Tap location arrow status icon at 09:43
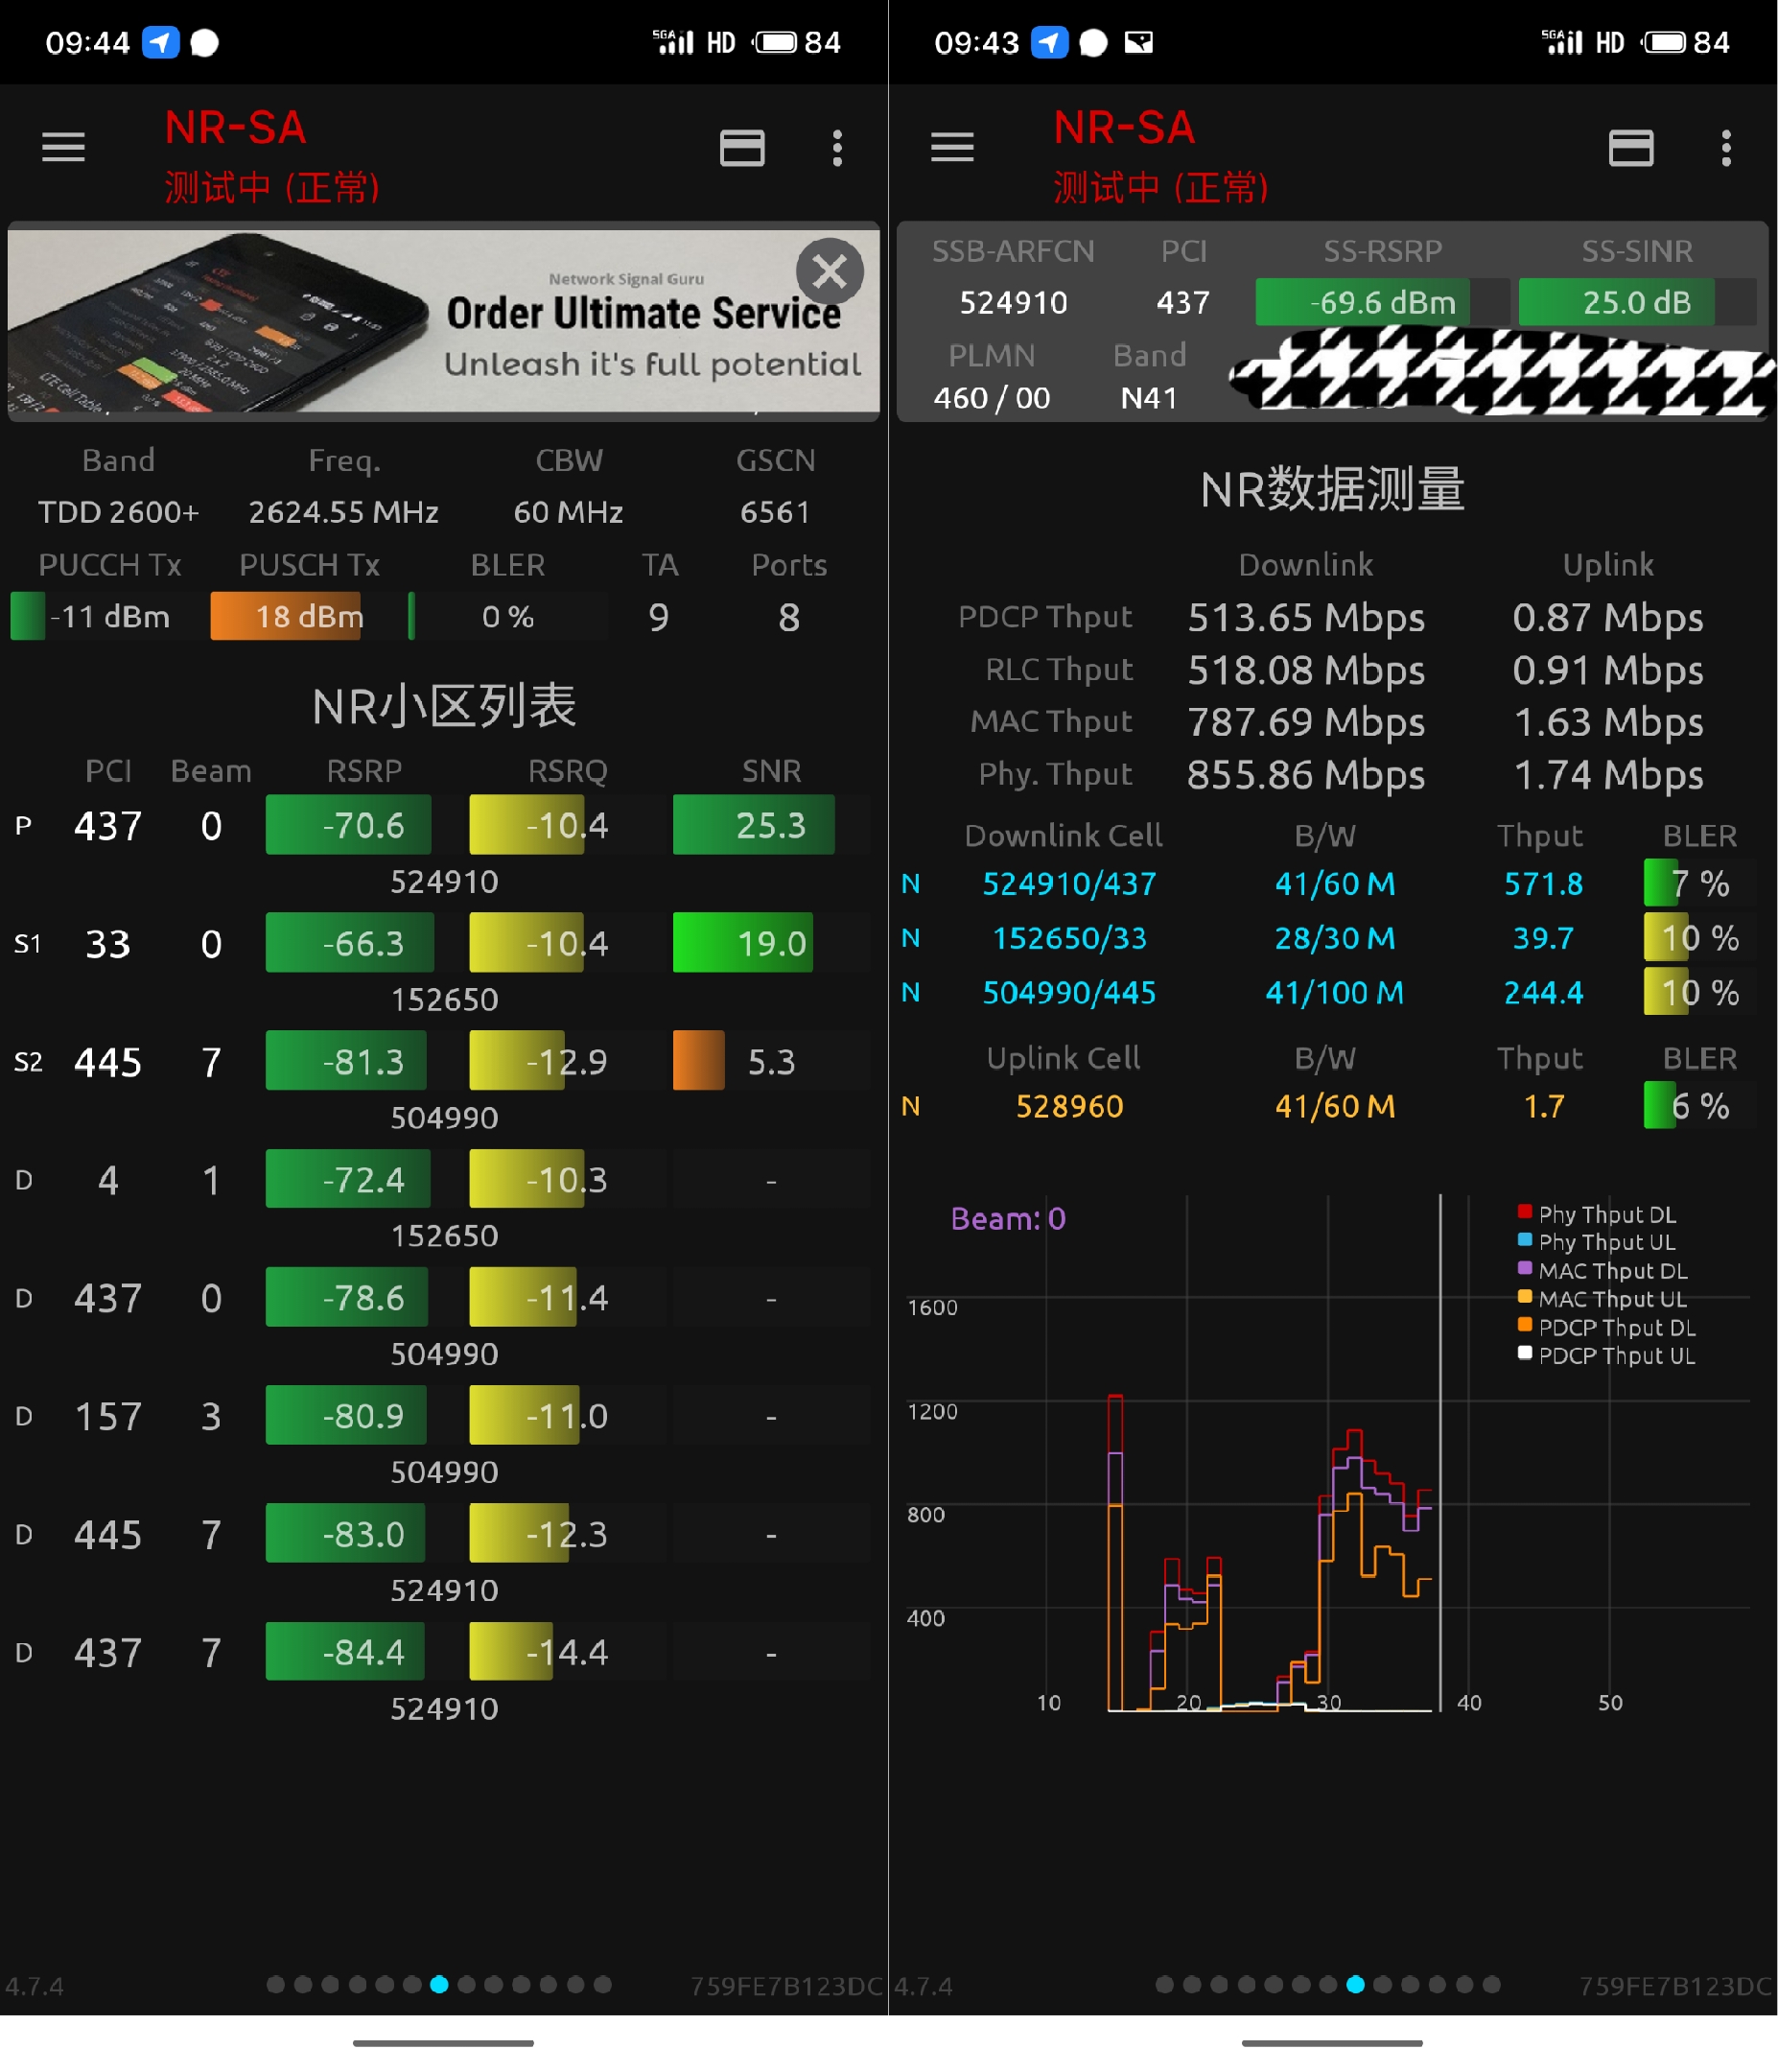 [1049, 42]
